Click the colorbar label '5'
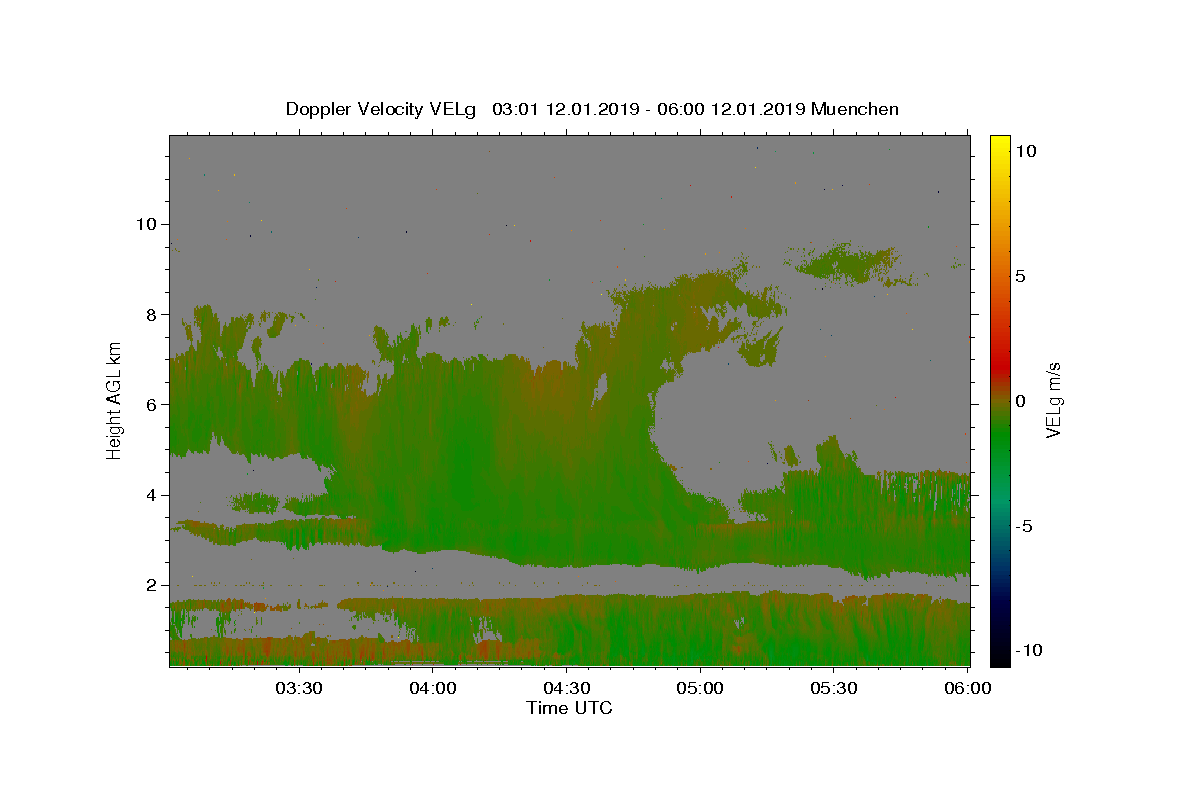 1020,276
